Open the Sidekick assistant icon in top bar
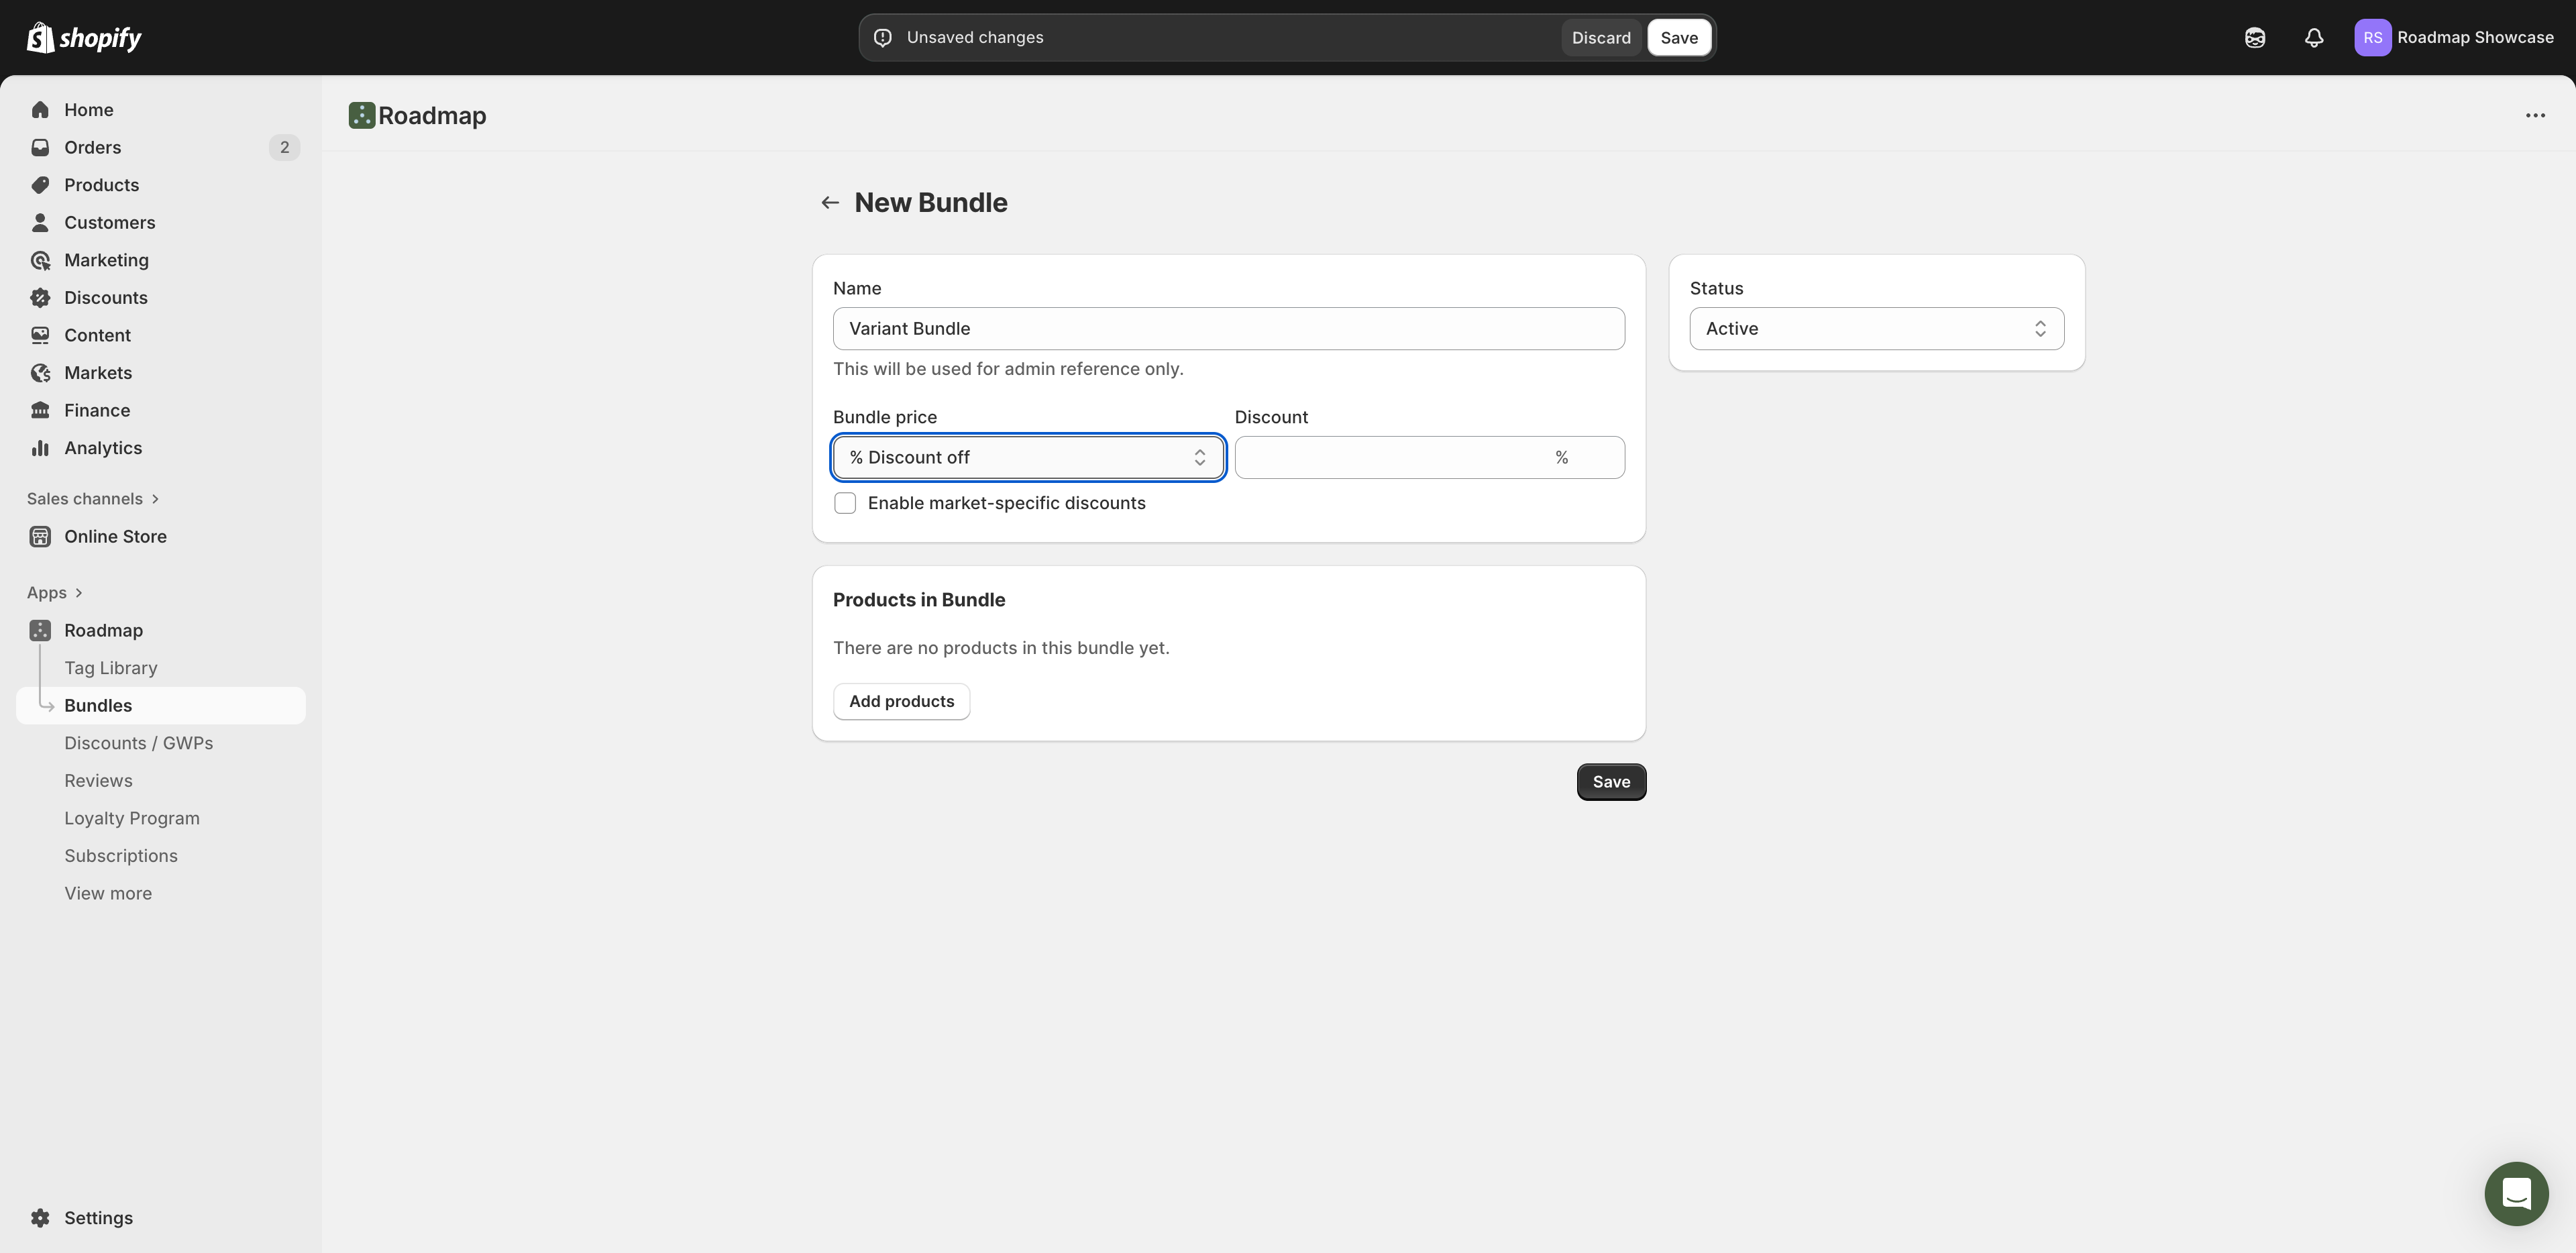This screenshot has height=1253, width=2576. (2254, 38)
